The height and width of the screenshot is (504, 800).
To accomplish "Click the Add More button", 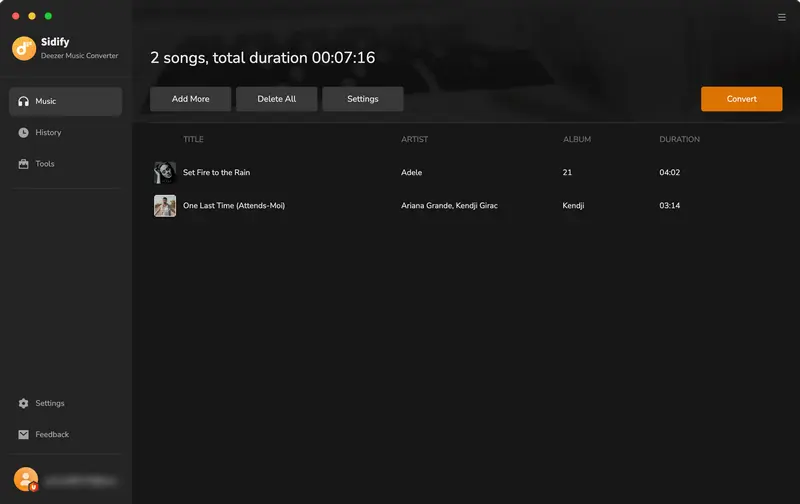I will coord(190,99).
